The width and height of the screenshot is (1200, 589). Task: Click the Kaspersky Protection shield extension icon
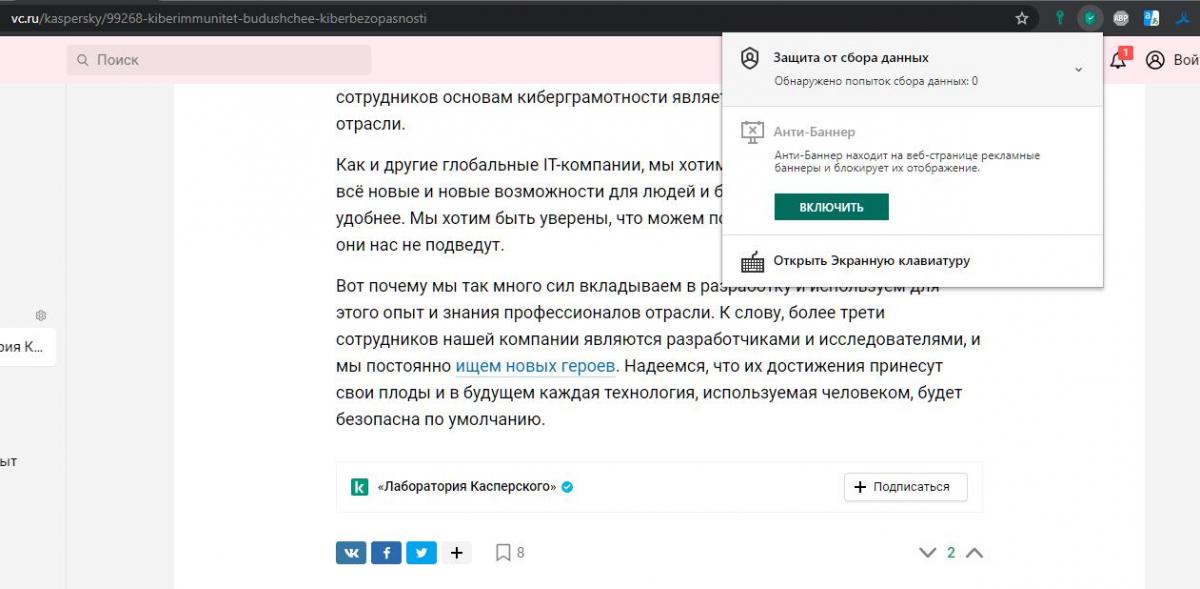(x=1091, y=18)
